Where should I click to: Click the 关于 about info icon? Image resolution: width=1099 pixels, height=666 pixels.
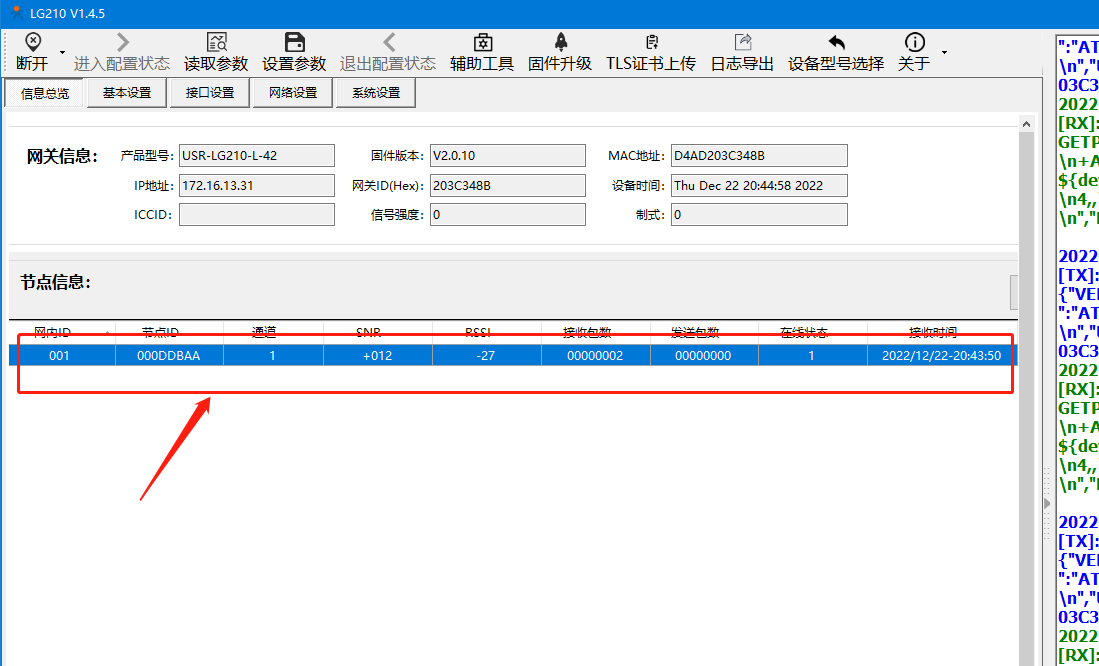click(914, 42)
